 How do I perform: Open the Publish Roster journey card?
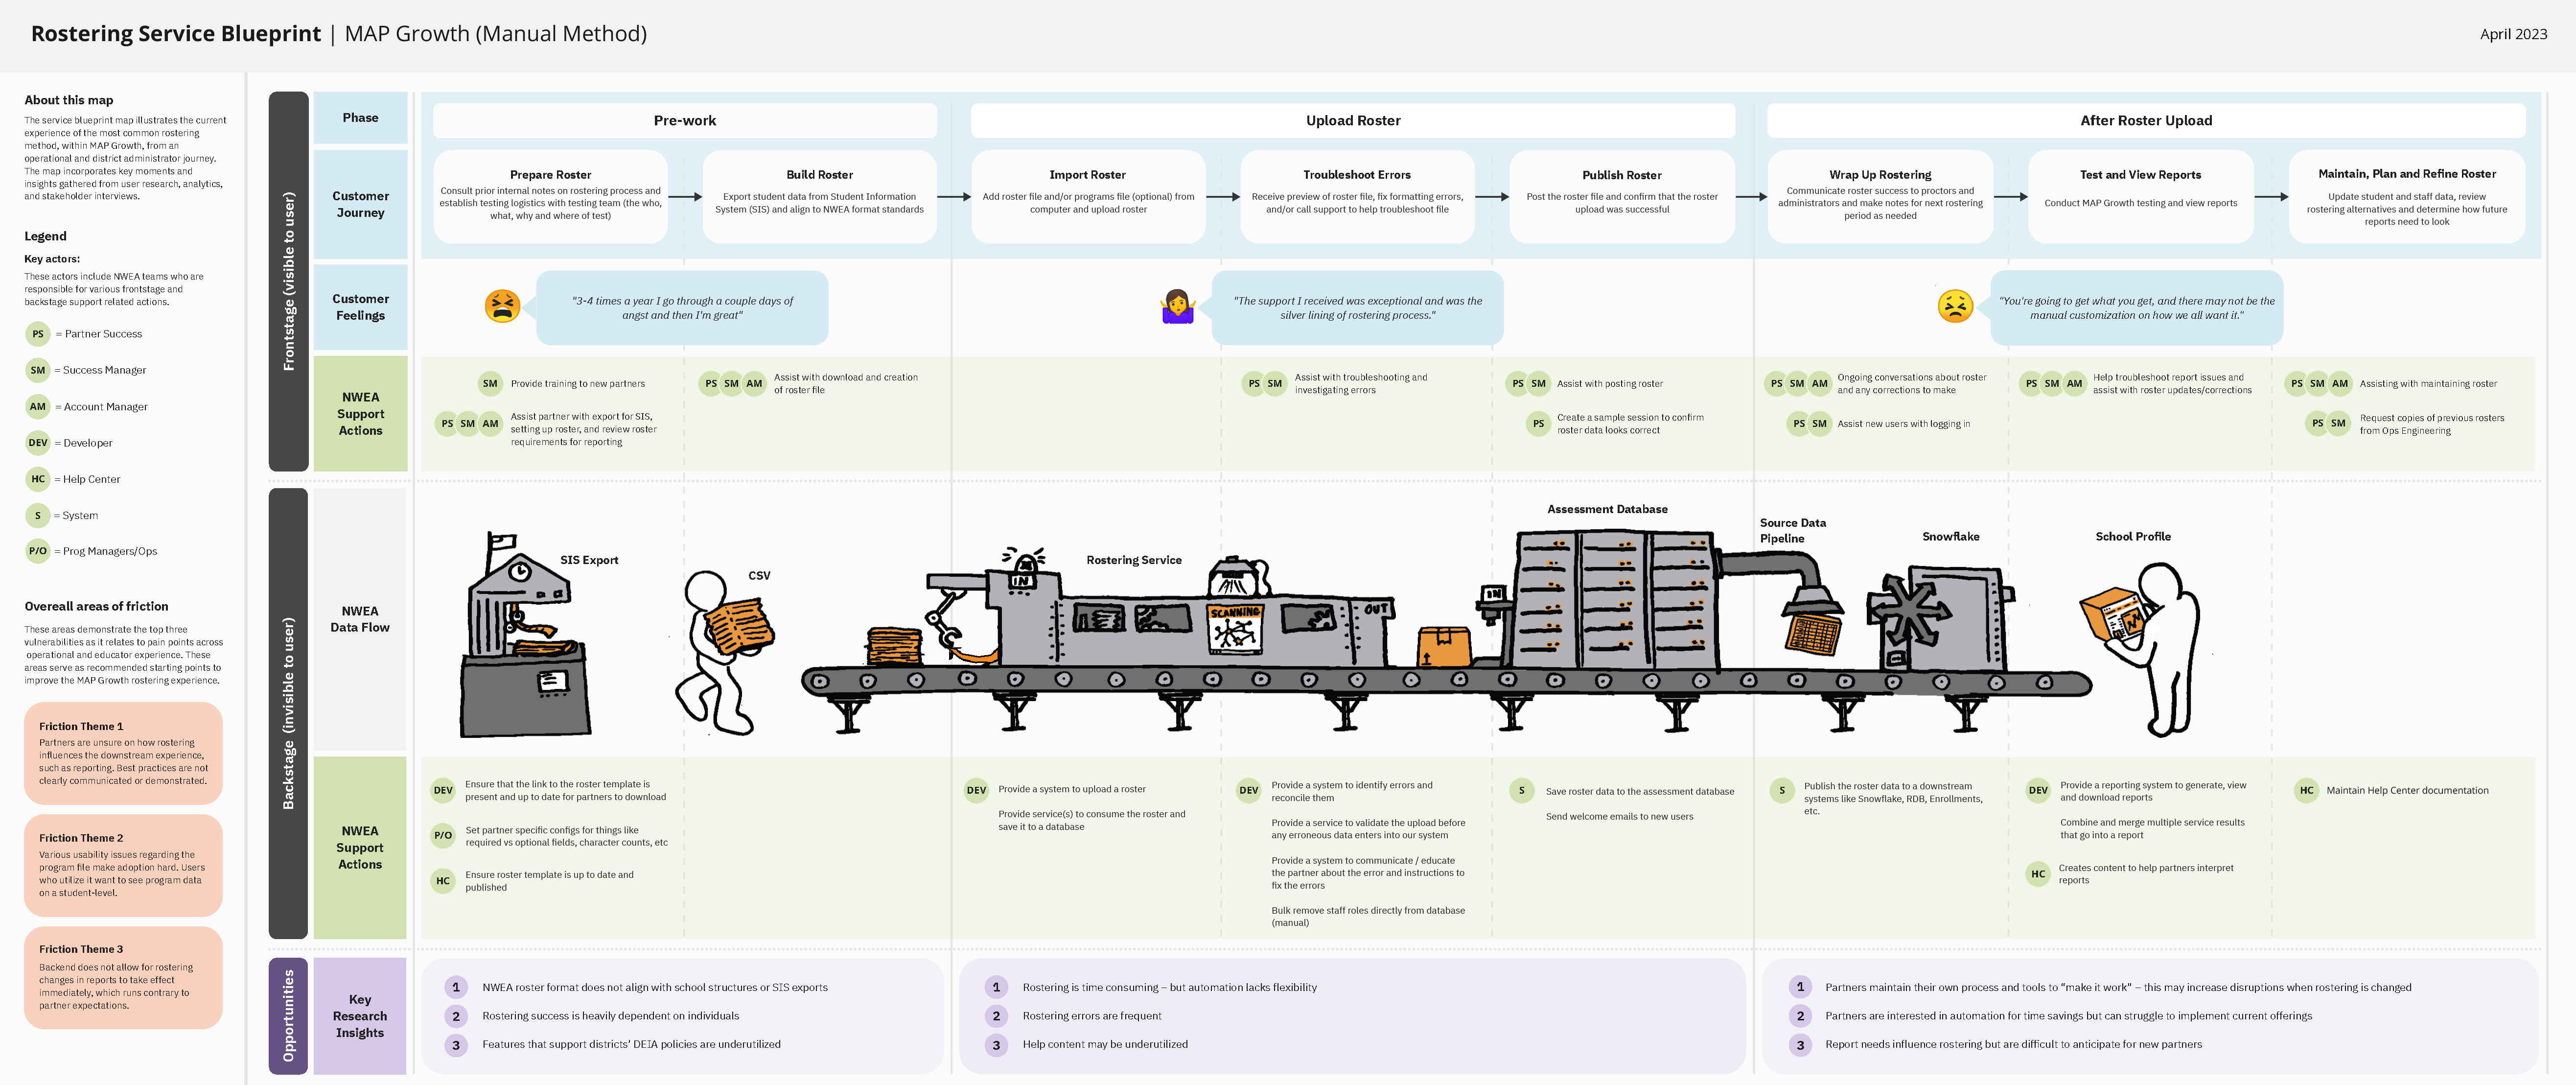coord(1622,197)
